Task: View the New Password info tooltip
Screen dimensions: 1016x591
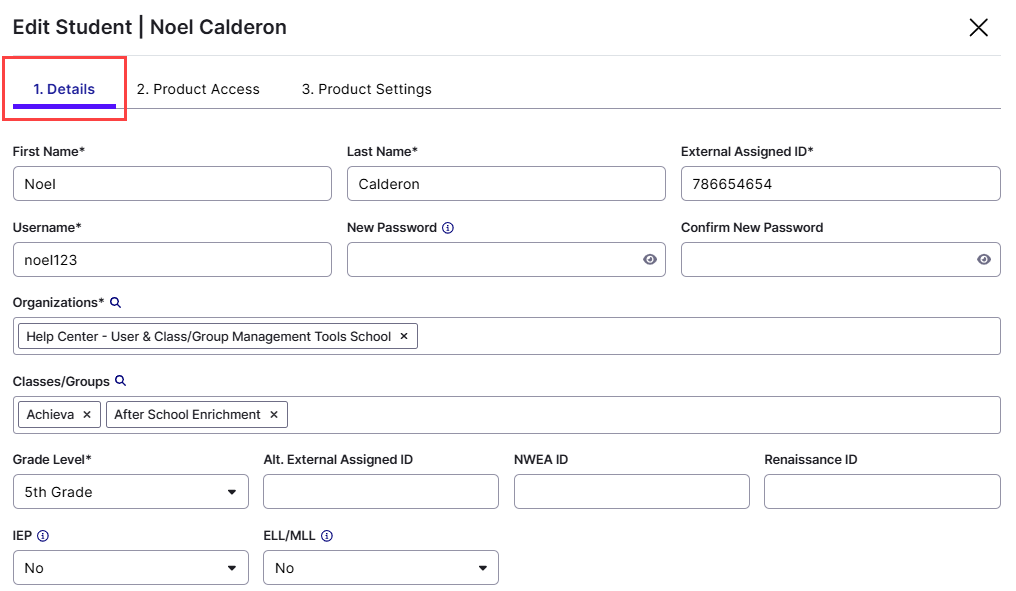Action: [x=447, y=227]
